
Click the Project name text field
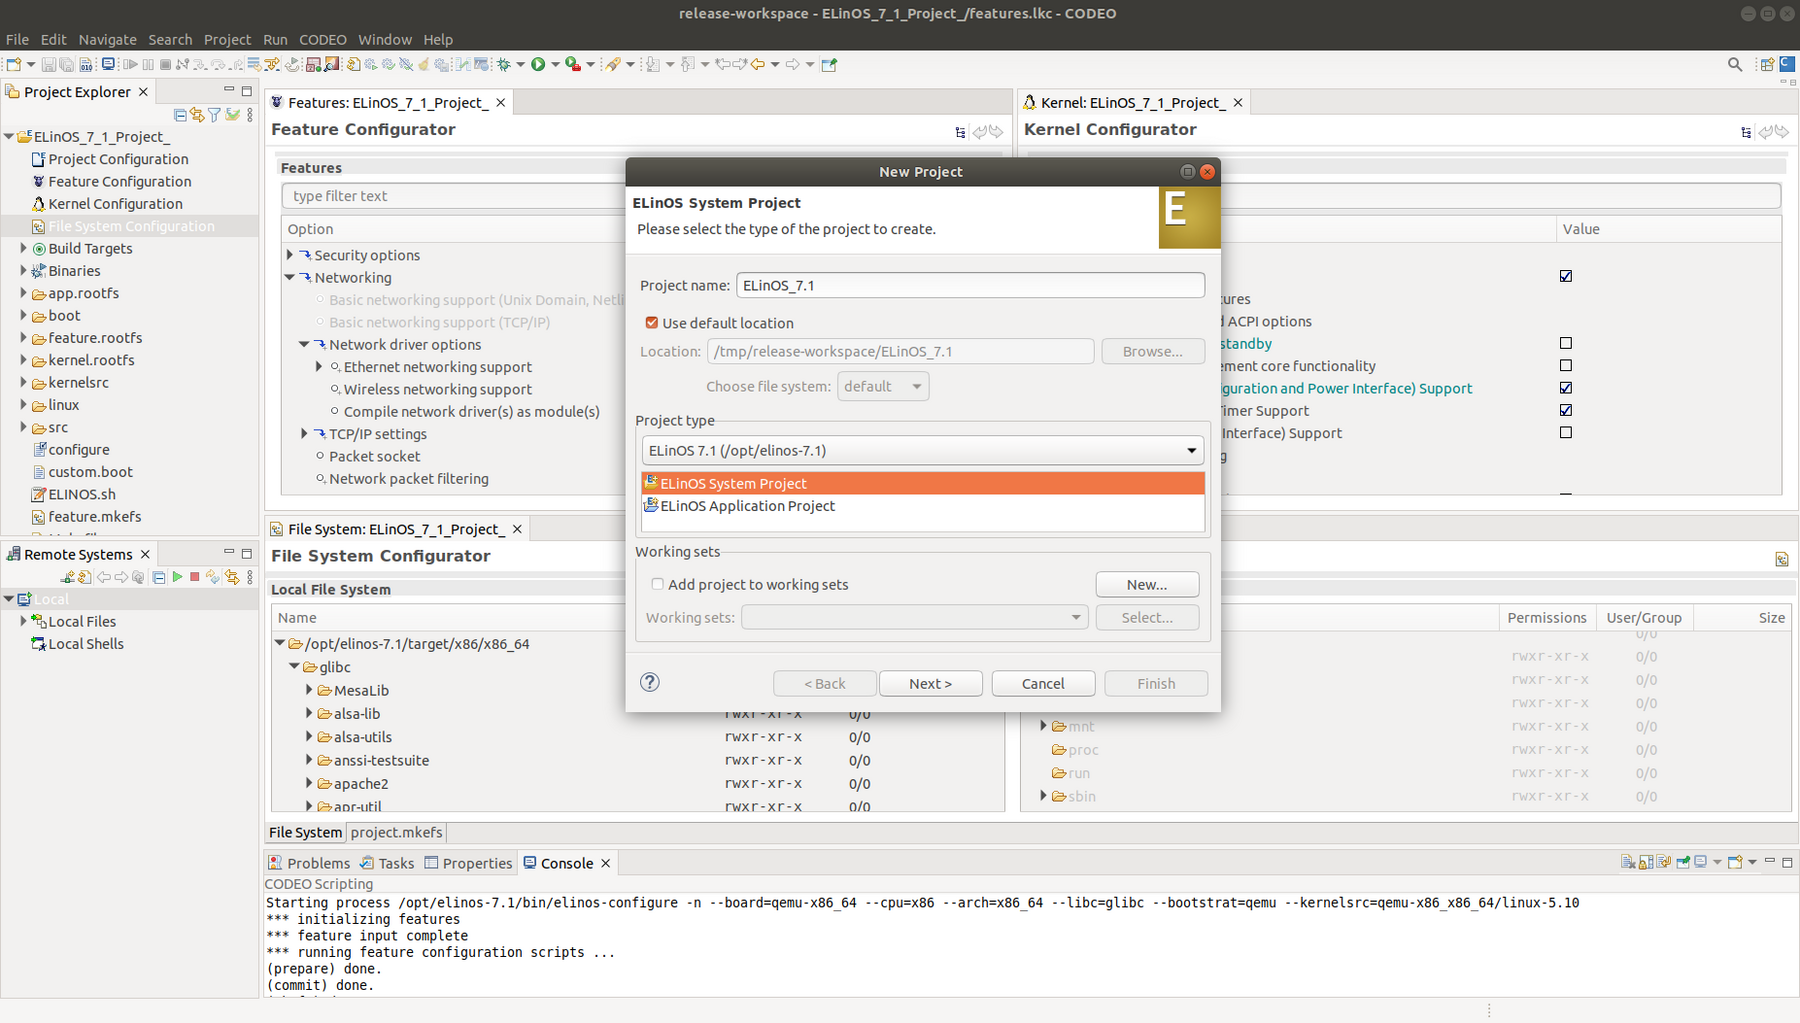[x=969, y=285]
